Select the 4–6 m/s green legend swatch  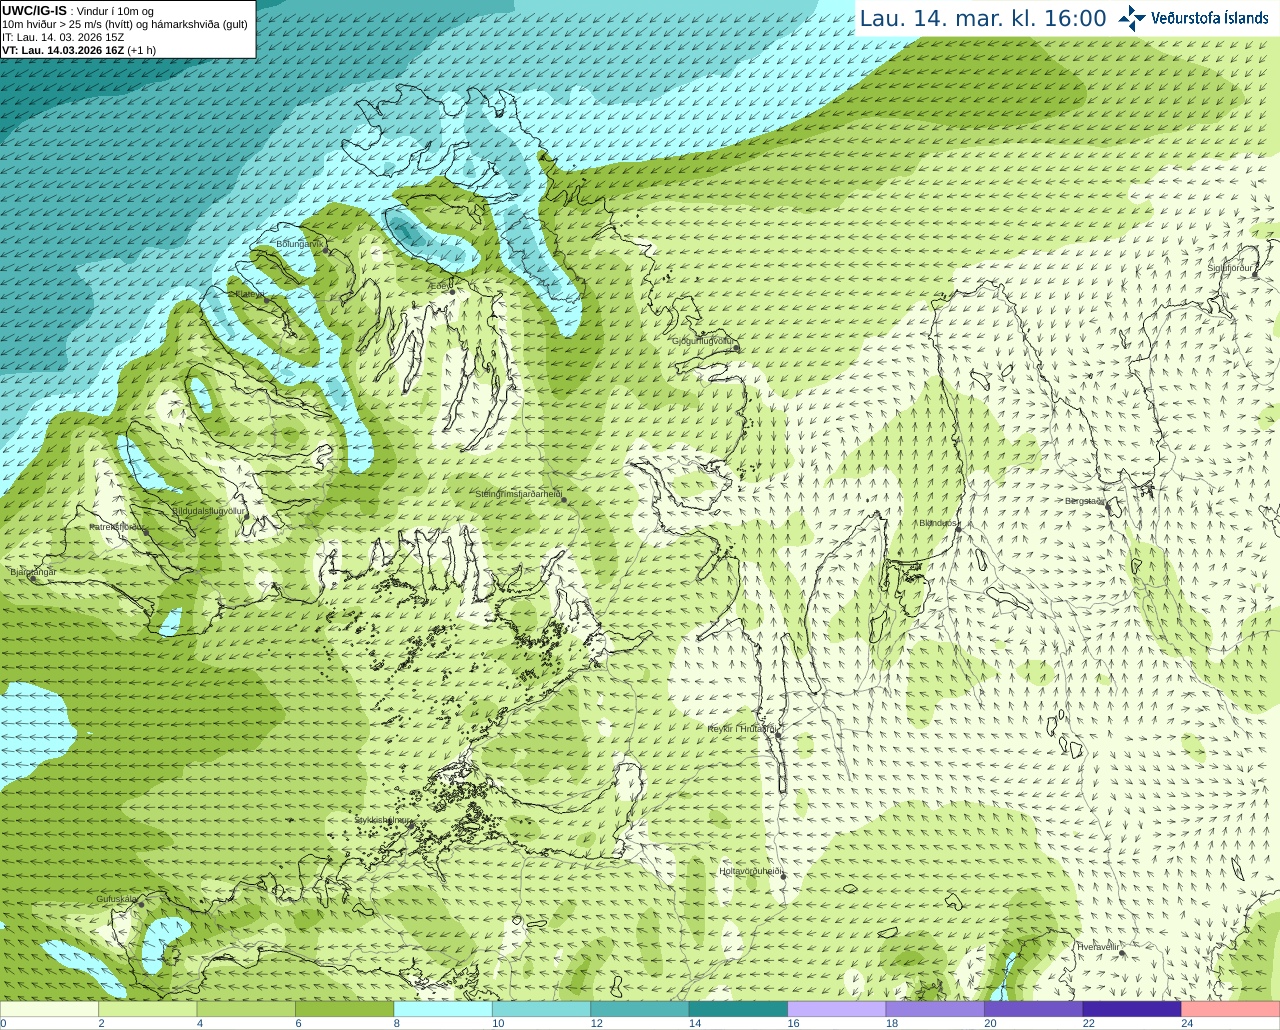click(246, 1009)
